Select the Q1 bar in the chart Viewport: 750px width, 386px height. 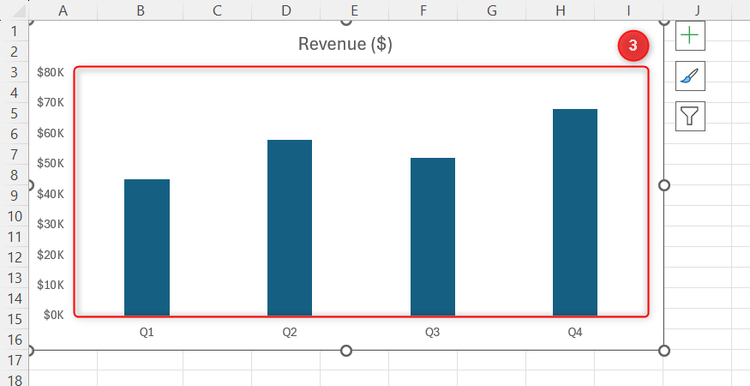(147, 247)
